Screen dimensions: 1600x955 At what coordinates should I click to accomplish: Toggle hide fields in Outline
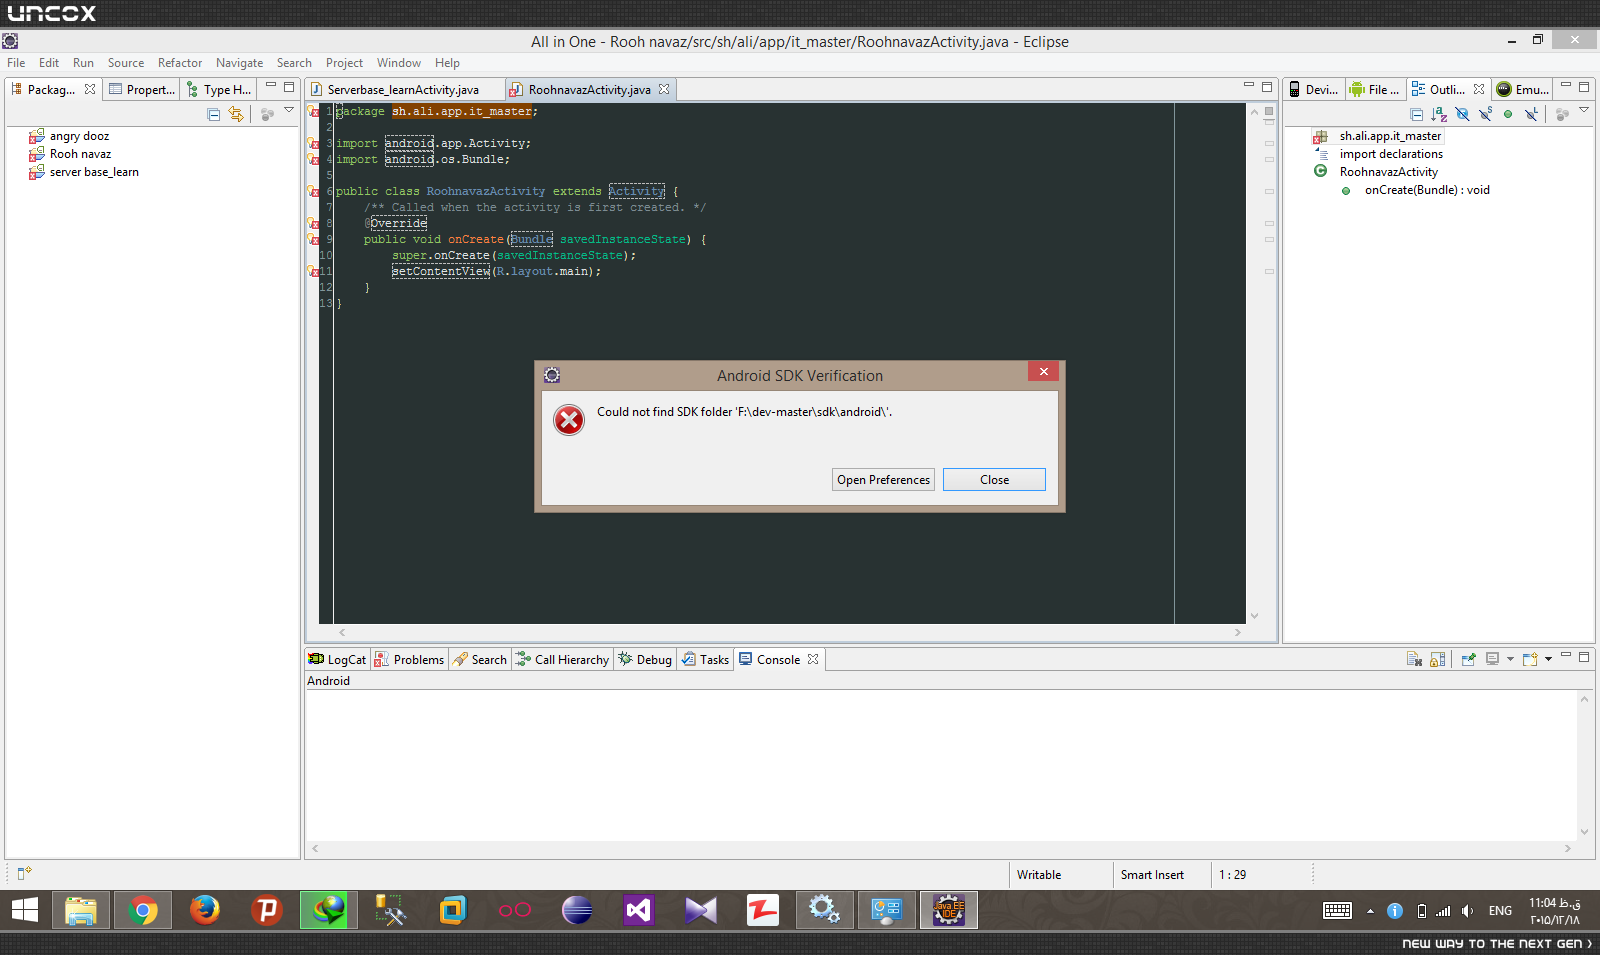click(x=1462, y=114)
